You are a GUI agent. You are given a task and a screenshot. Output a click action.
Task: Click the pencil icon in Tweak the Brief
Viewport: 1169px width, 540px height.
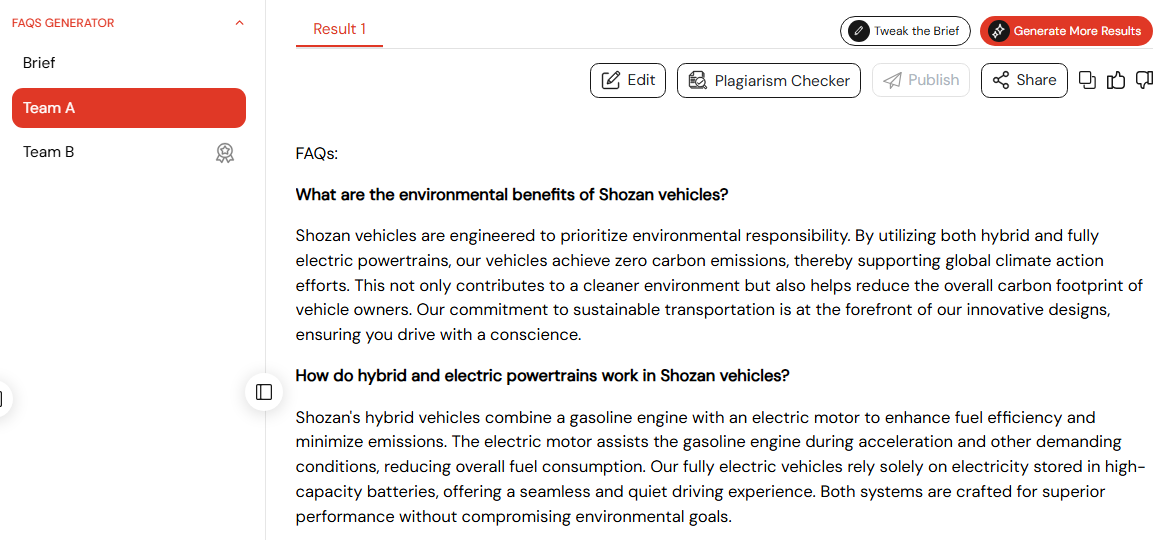[859, 31]
